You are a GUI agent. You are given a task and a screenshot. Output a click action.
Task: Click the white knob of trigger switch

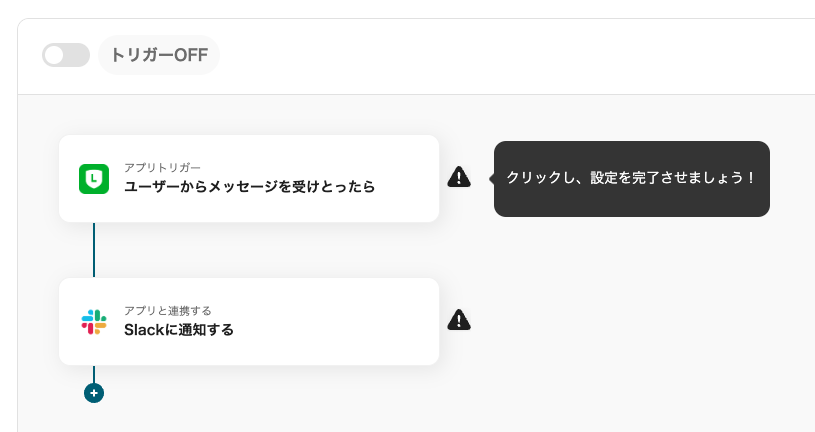(54, 55)
